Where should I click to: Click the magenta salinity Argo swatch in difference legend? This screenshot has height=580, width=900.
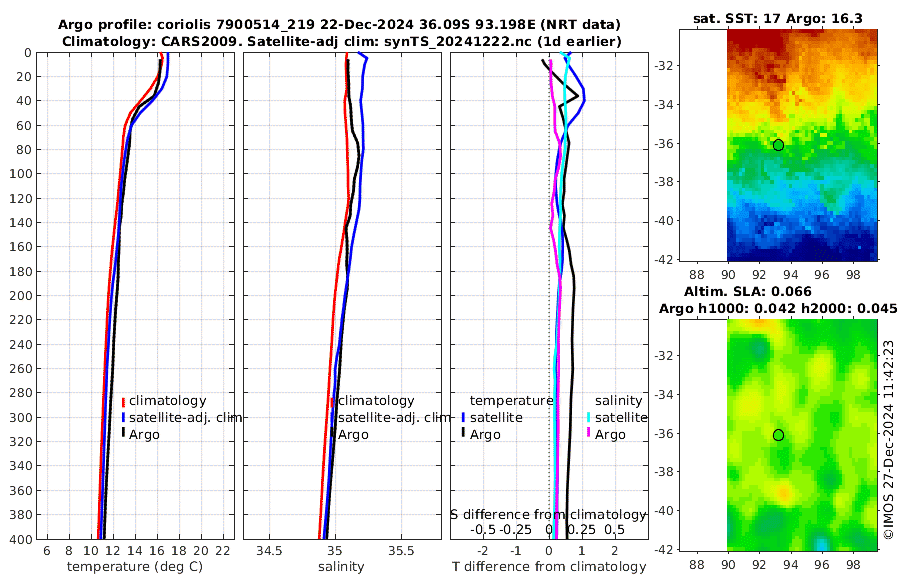coord(588,434)
